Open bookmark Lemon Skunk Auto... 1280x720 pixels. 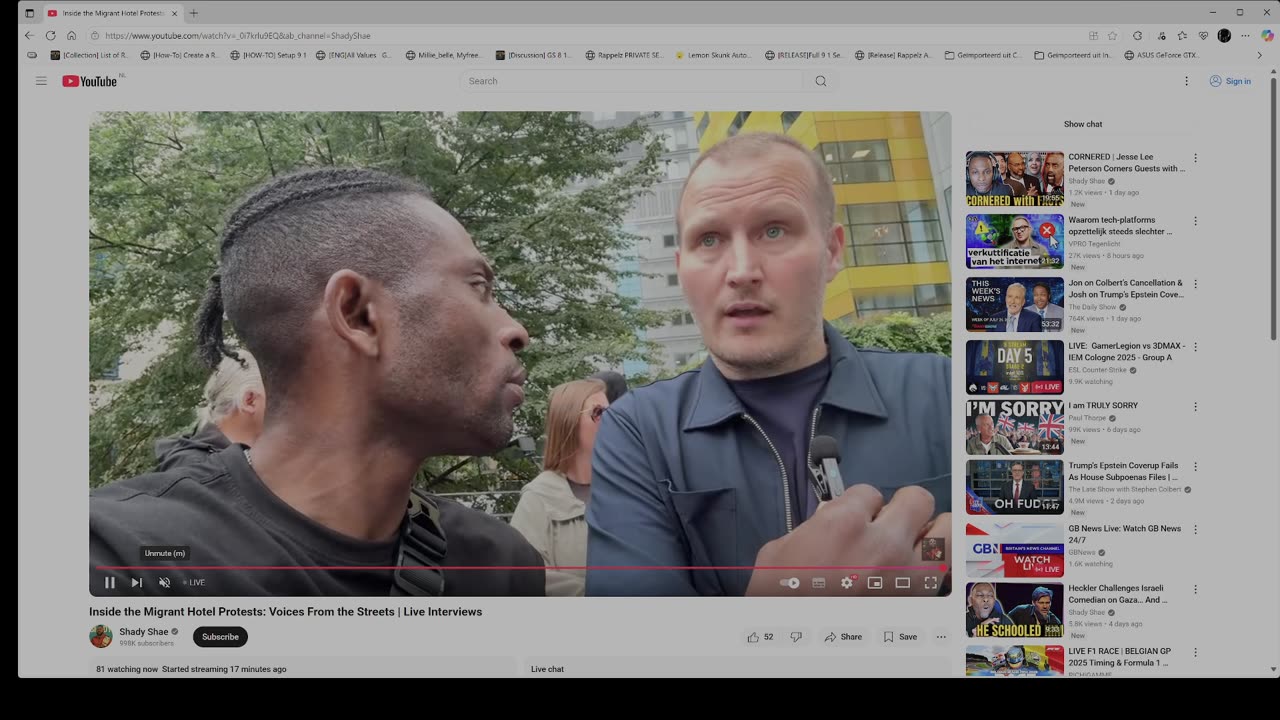pos(713,55)
